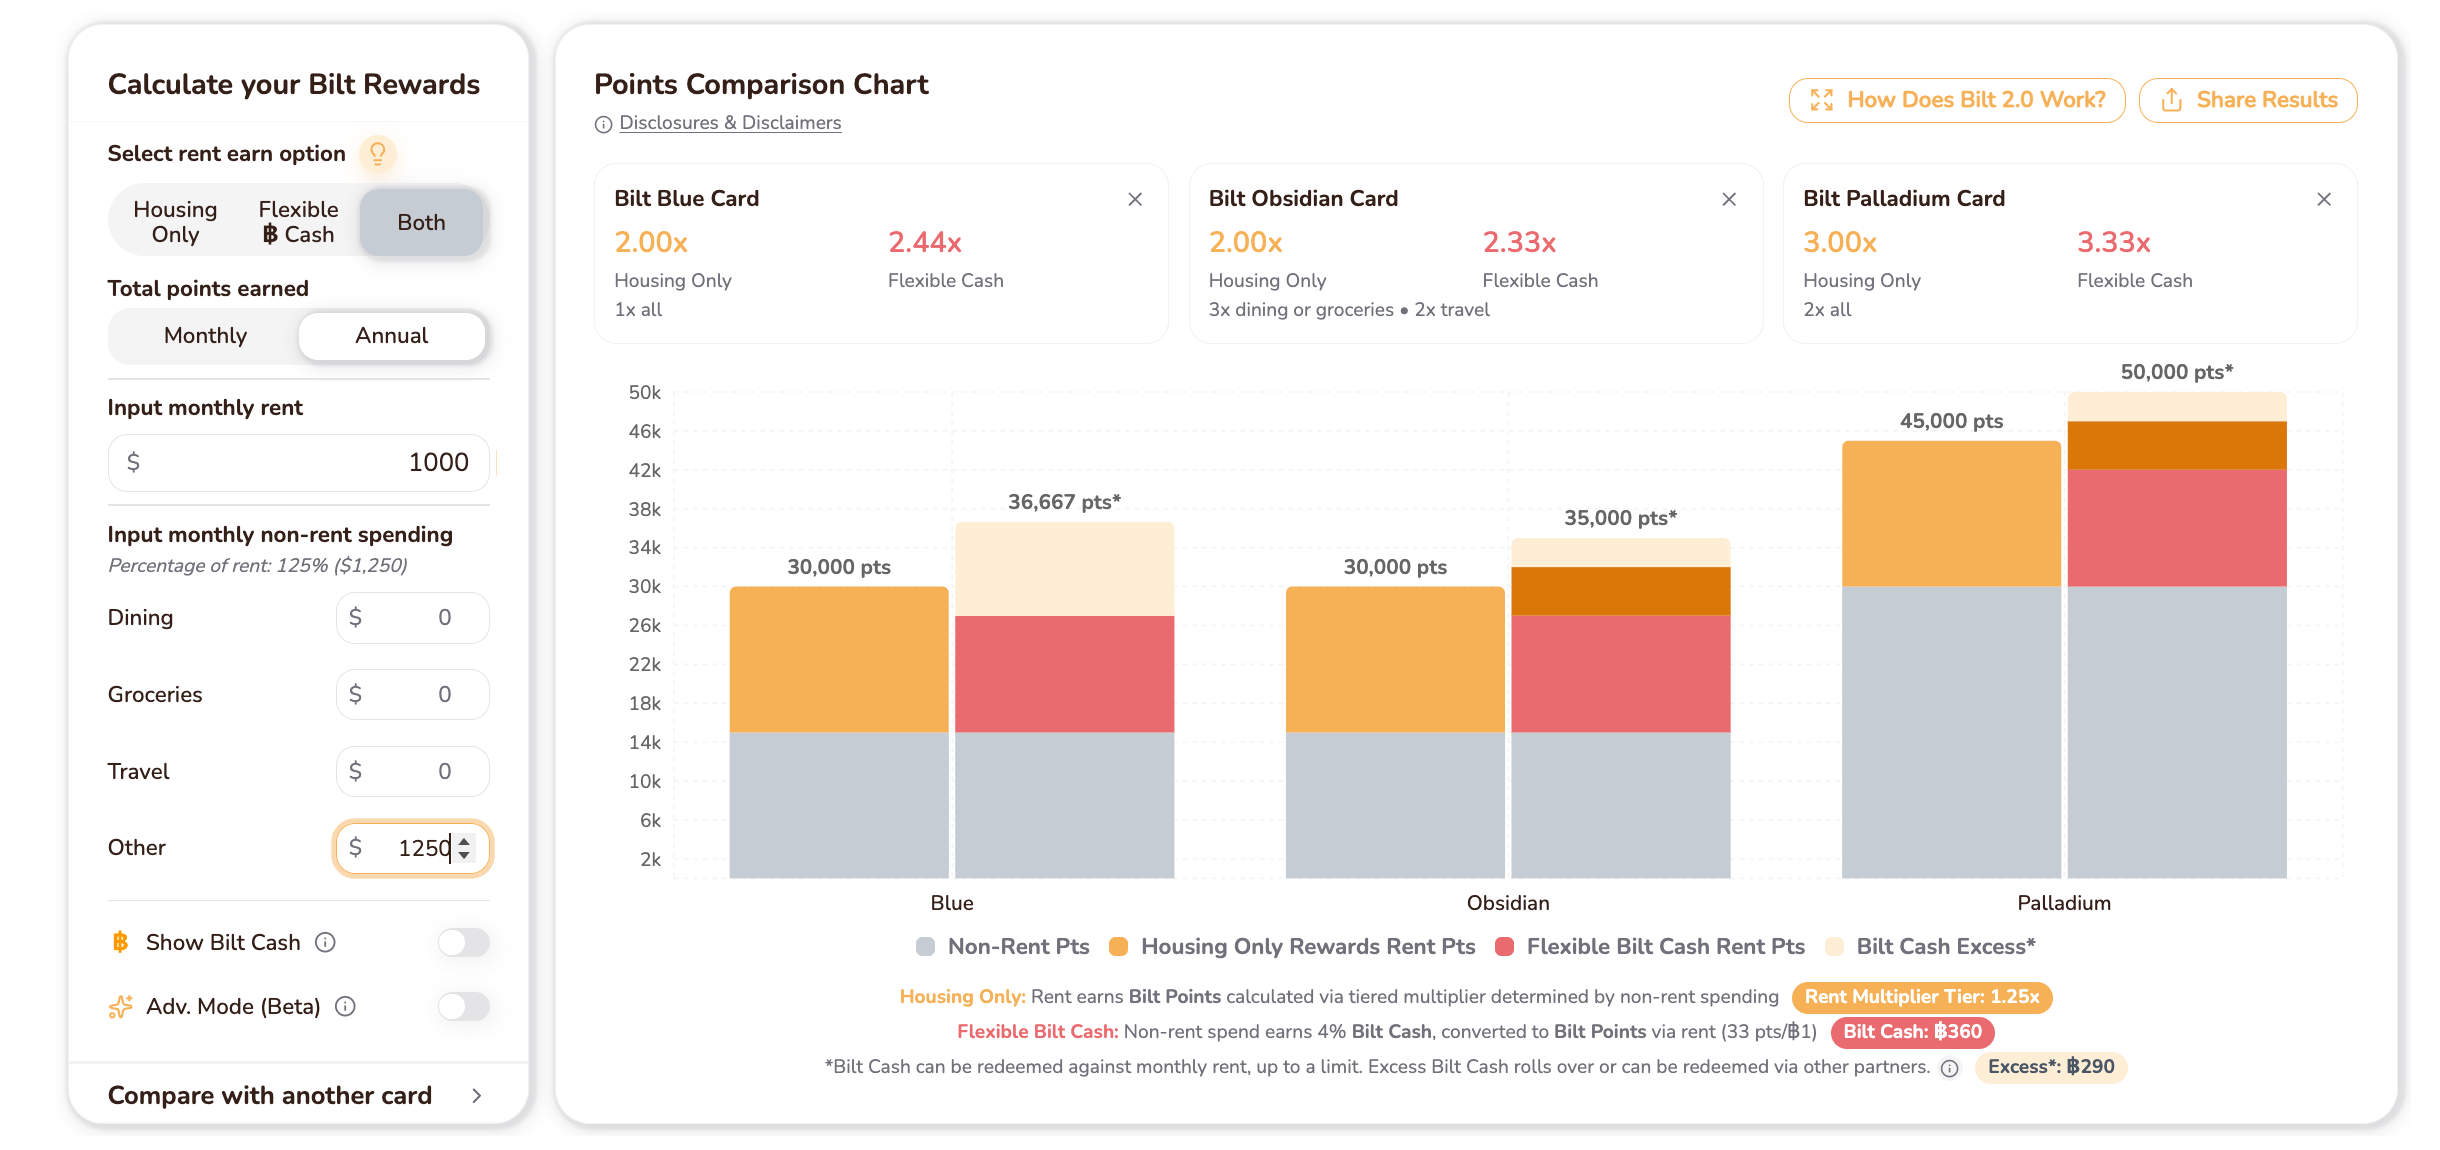Click the orange Bilt Cash currency icon

(x=120, y=942)
